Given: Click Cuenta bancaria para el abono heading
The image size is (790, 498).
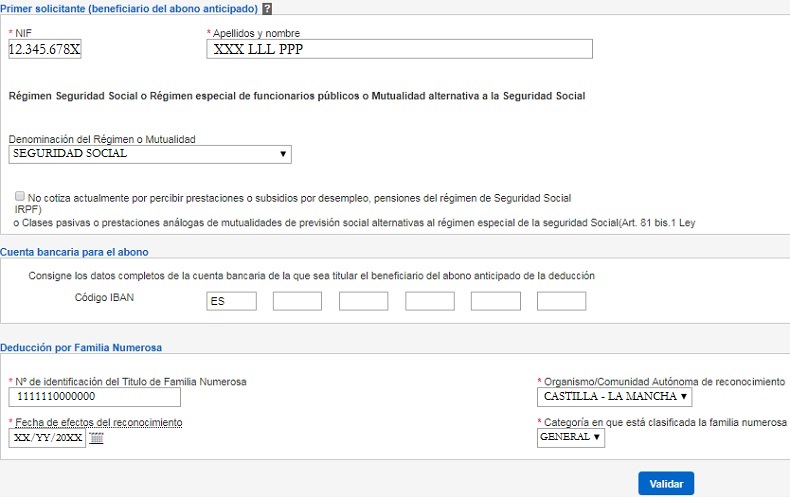Looking at the screenshot, I should [74, 252].
